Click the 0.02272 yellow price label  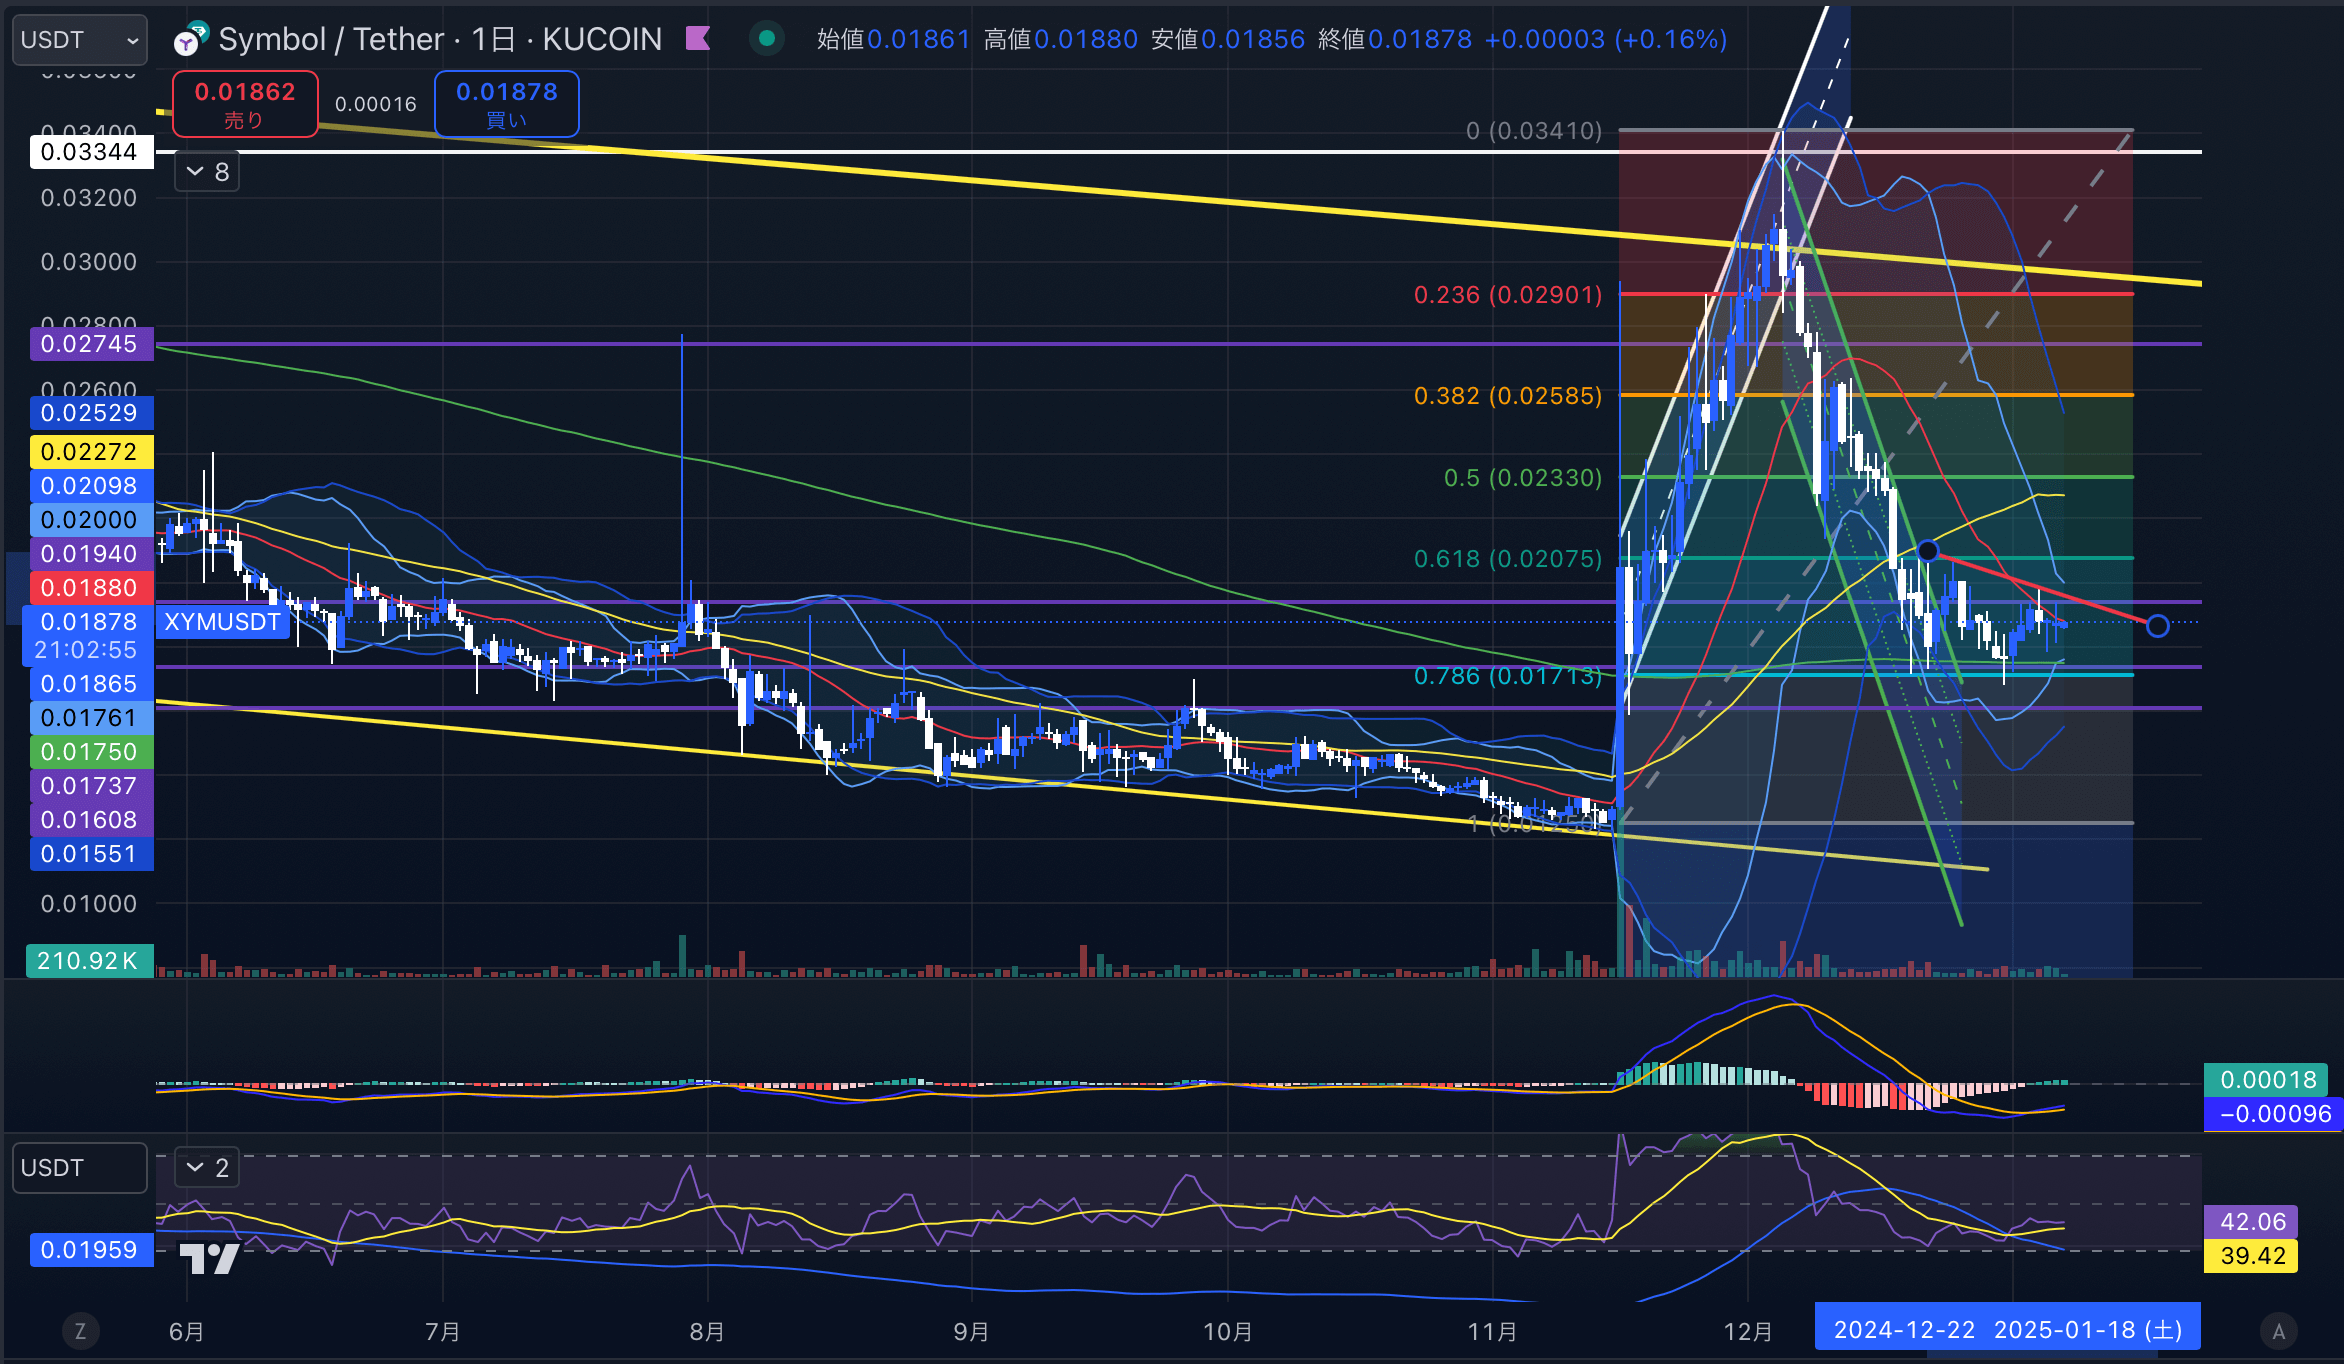coord(91,452)
